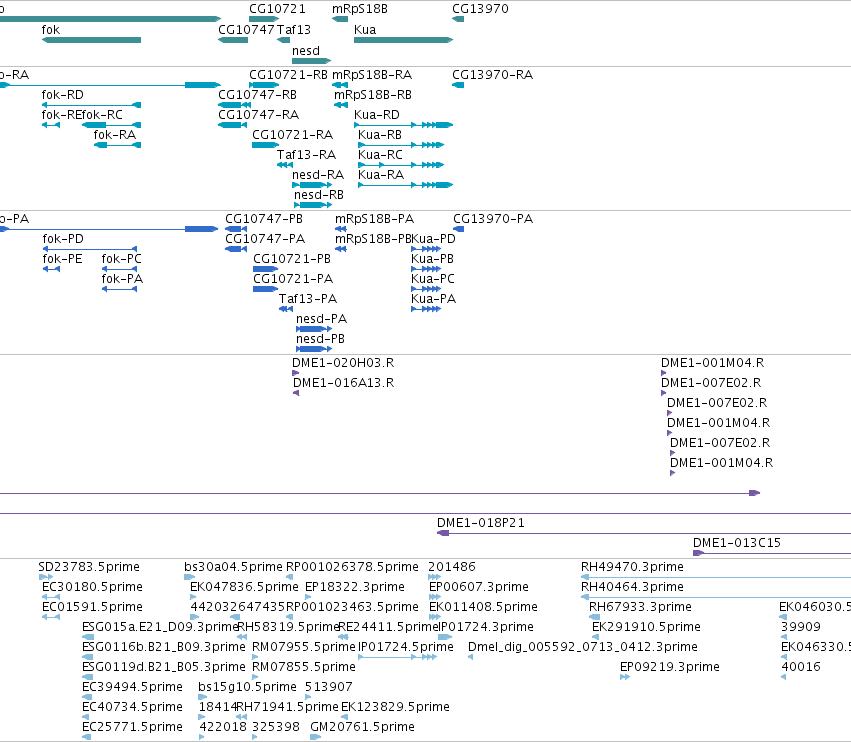Select the CG10747-PA protein label
Screen dimensions: 851x742
265,239
